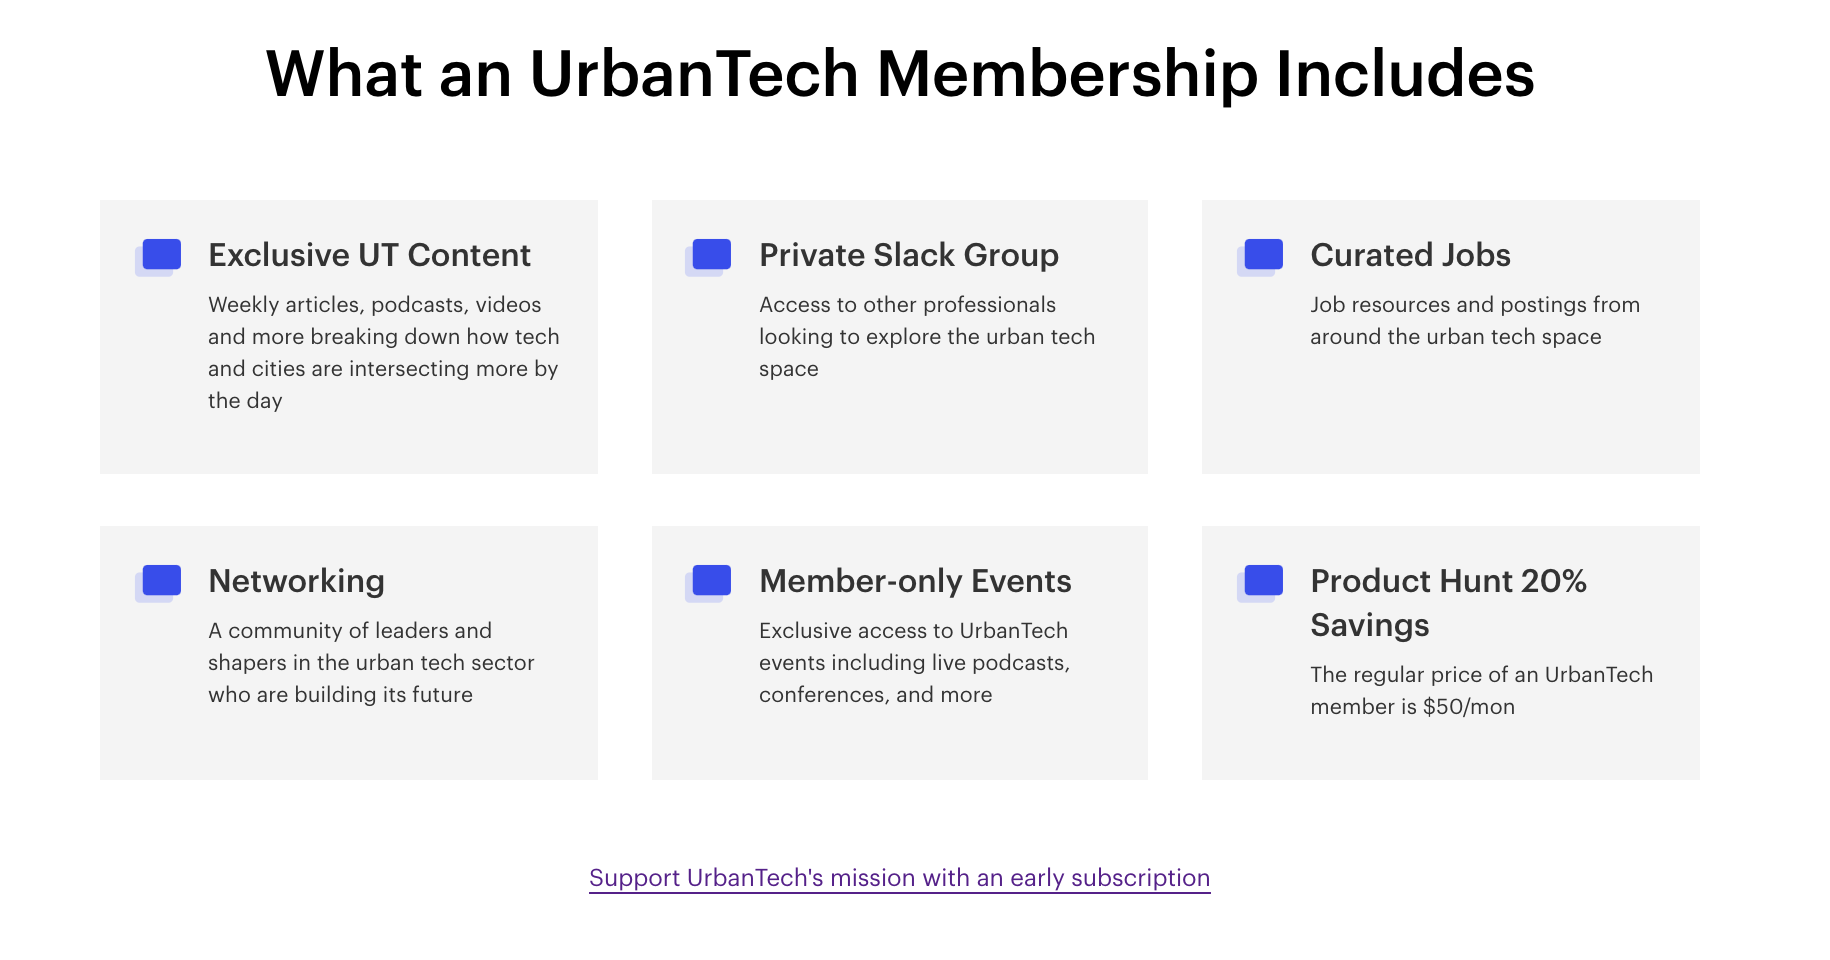Click the Member-only Events icon
The width and height of the screenshot is (1830, 960).
[711, 580]
